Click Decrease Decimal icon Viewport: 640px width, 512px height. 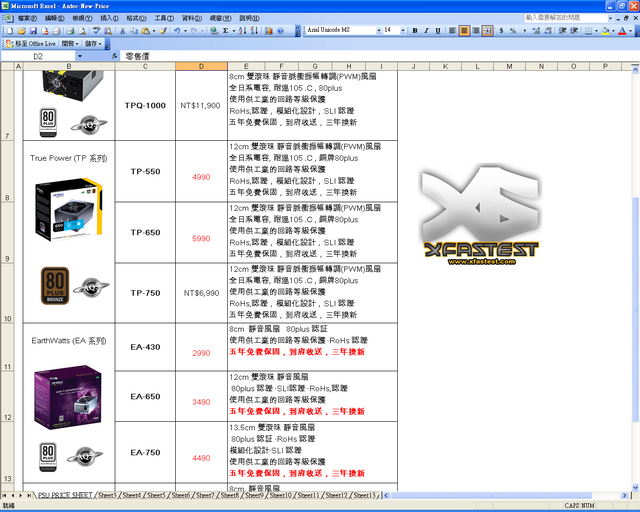tap(548, 31)
